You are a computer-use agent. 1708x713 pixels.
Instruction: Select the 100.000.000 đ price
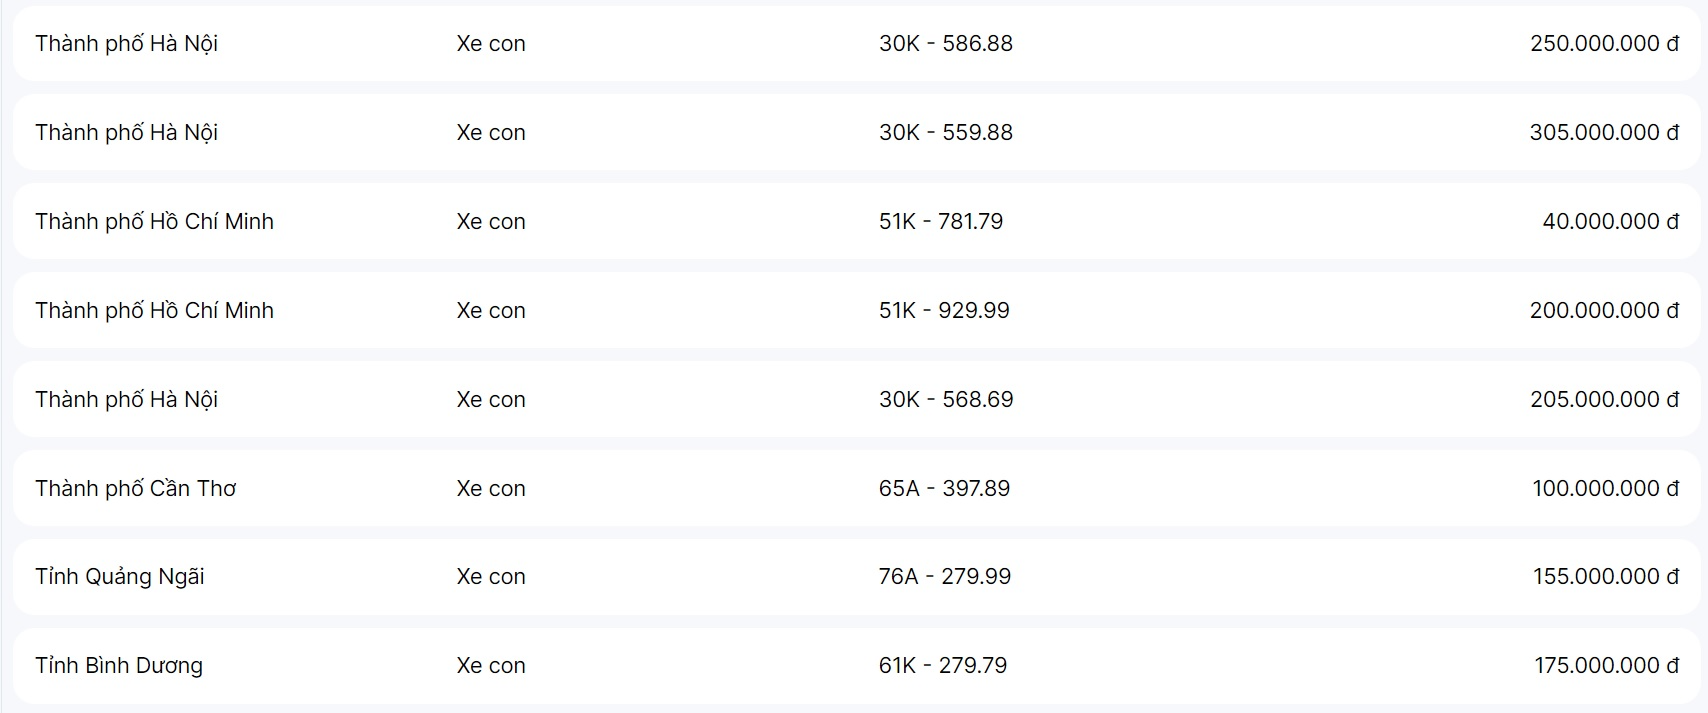(x=1604, y=489)
